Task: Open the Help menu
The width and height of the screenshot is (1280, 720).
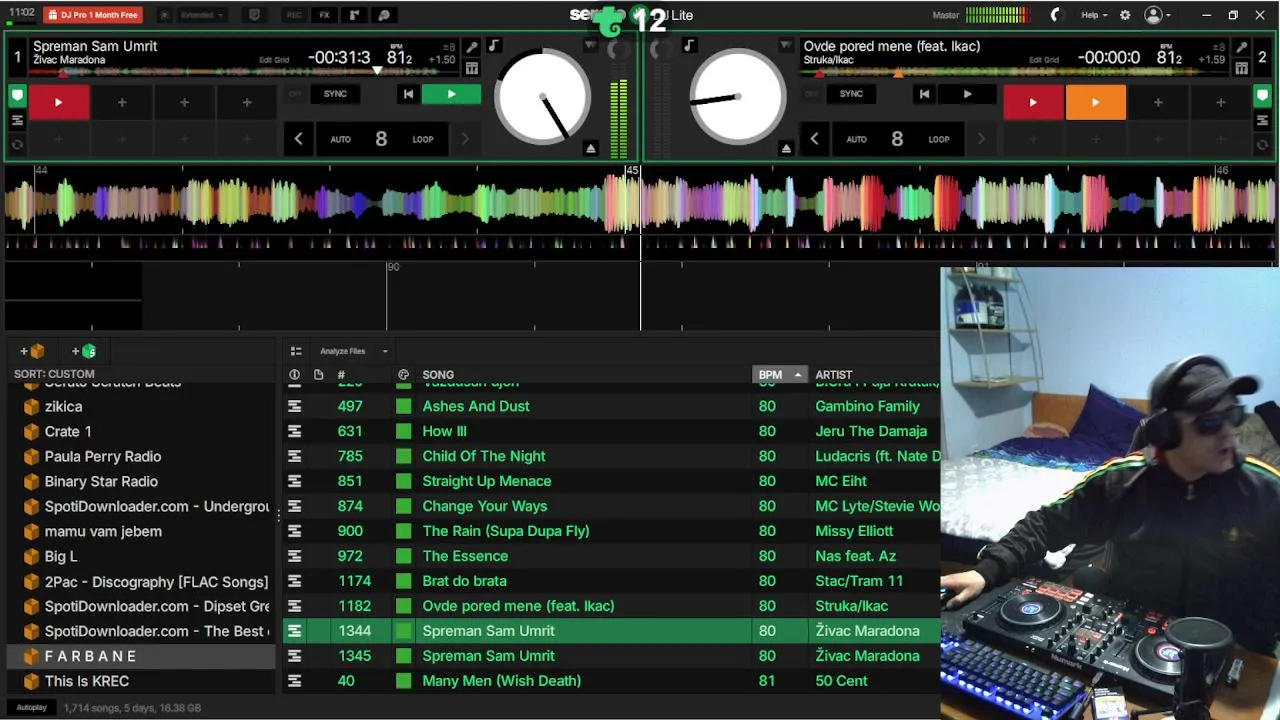Action: click(1095, 15)
